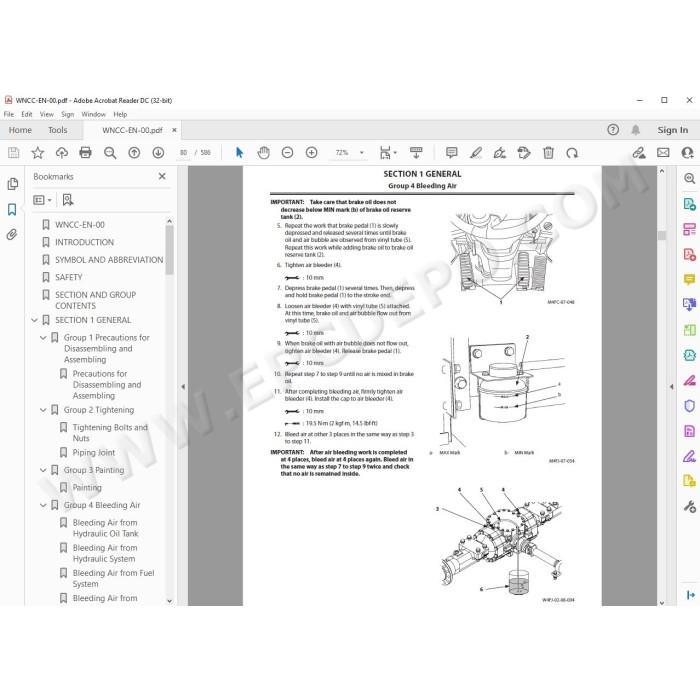Bookmark file with the star icon
This screenshot has width=700, height=700.
pos(38,153)
